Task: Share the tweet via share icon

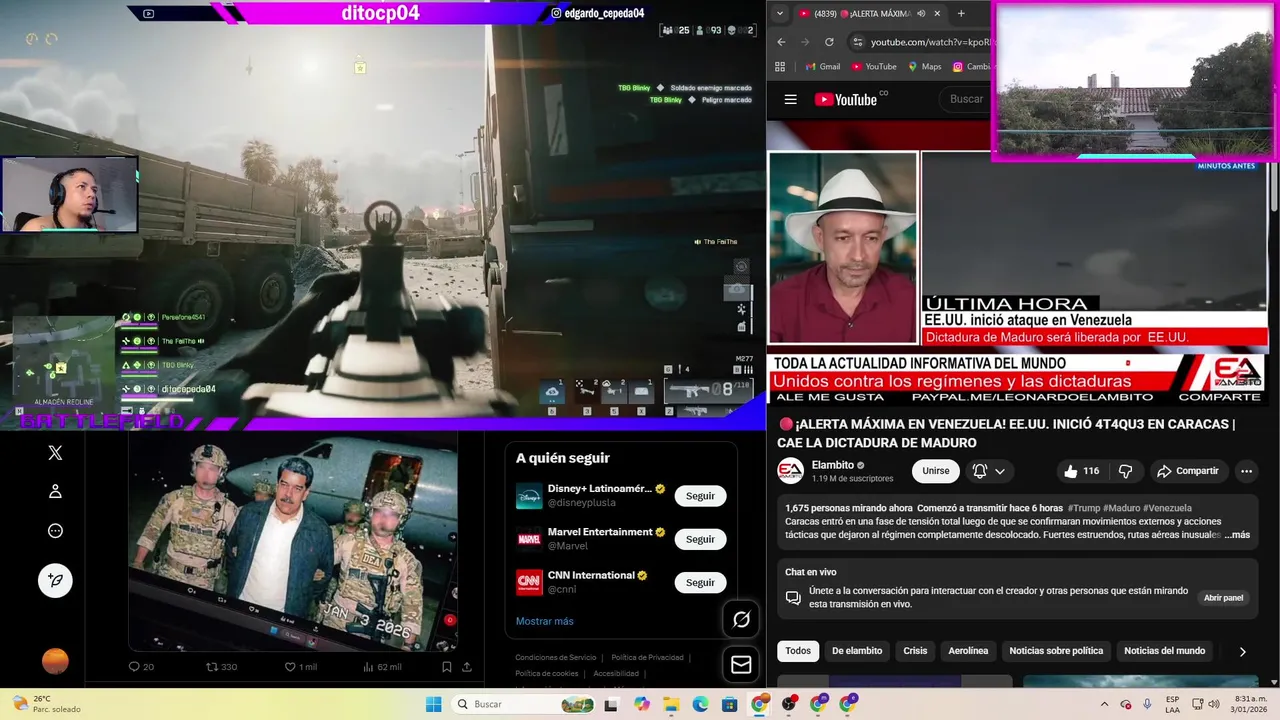Action: click(x=467, y=667)
